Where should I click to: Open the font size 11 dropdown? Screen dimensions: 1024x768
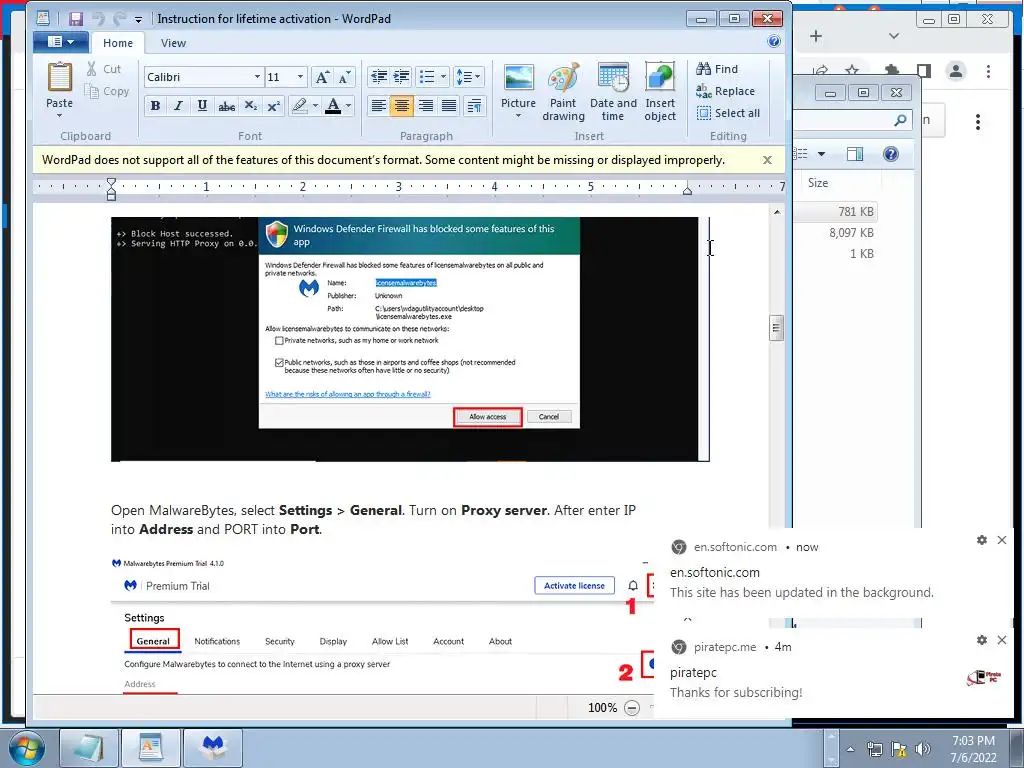coord(300,77)
